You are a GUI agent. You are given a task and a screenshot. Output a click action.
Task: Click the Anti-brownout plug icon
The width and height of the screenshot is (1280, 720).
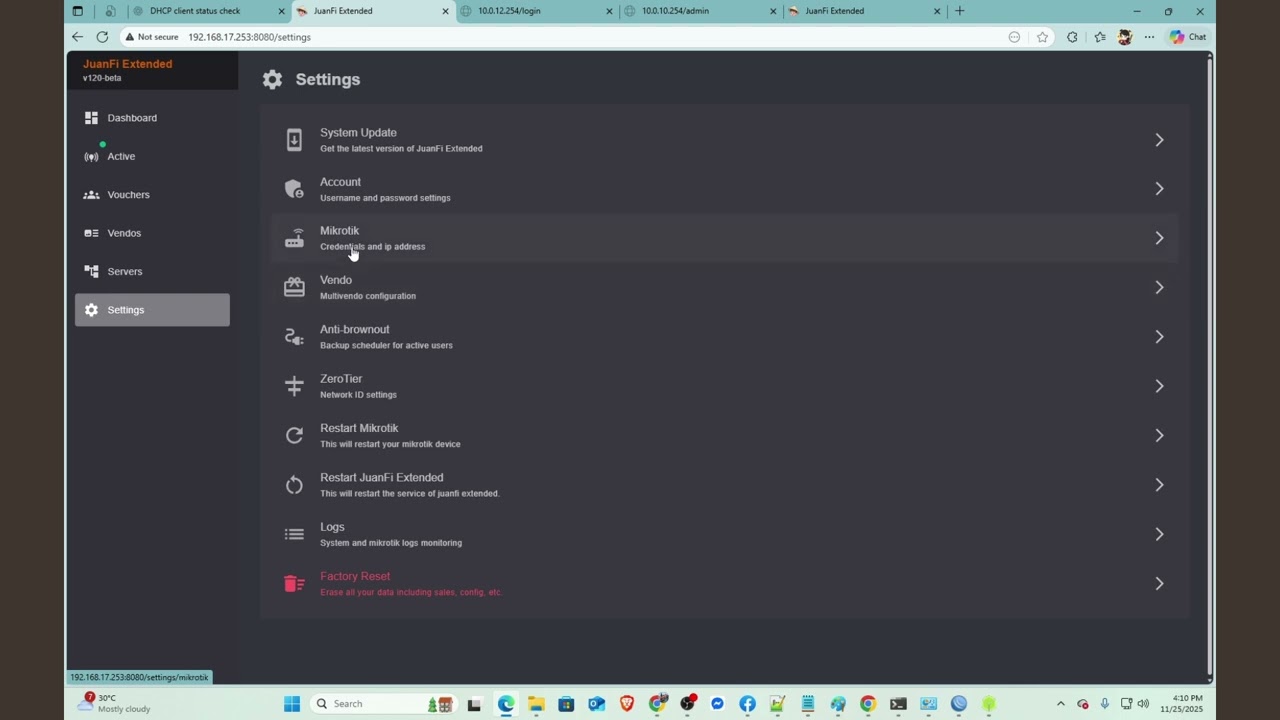(294, 337)
